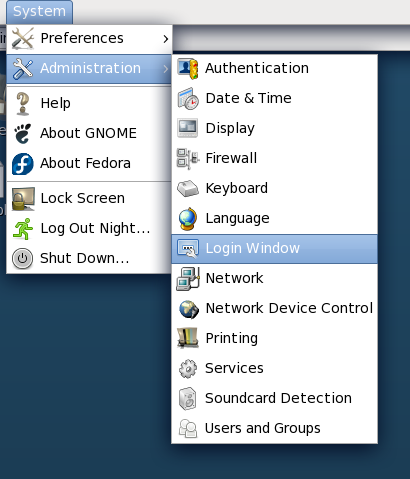Click the Printing printer icon
The width and height of the screenshot is (410, 479).
coord(188,338)
